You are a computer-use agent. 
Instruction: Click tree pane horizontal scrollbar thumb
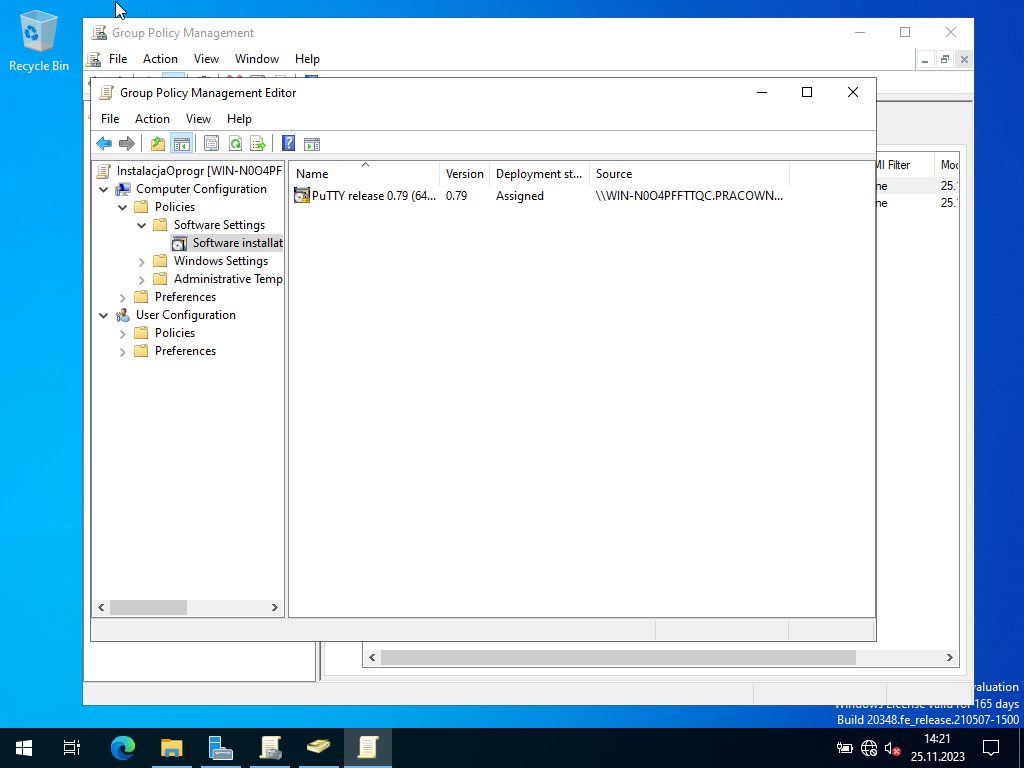pyautogui.click(x=148, y=608)
